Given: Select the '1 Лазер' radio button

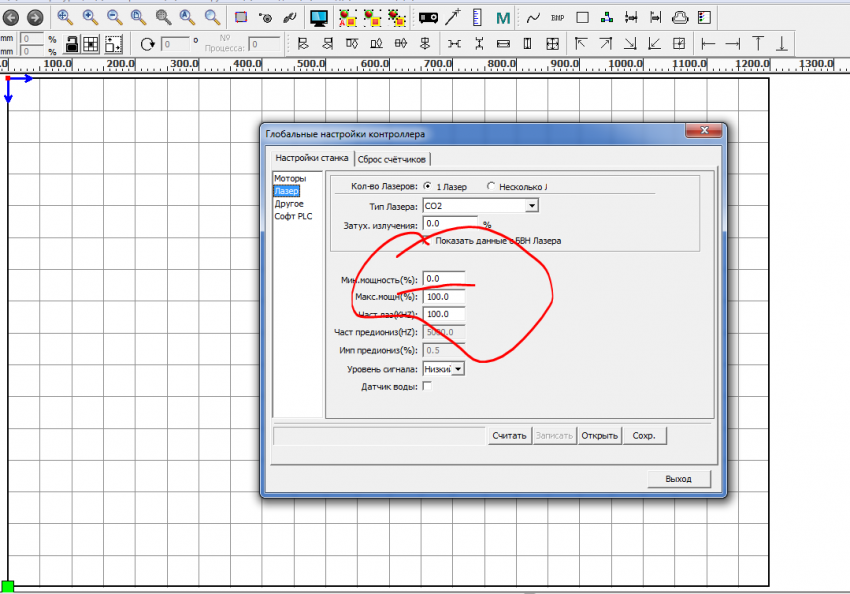Looking at the screenshot, I should pos(428,186).
